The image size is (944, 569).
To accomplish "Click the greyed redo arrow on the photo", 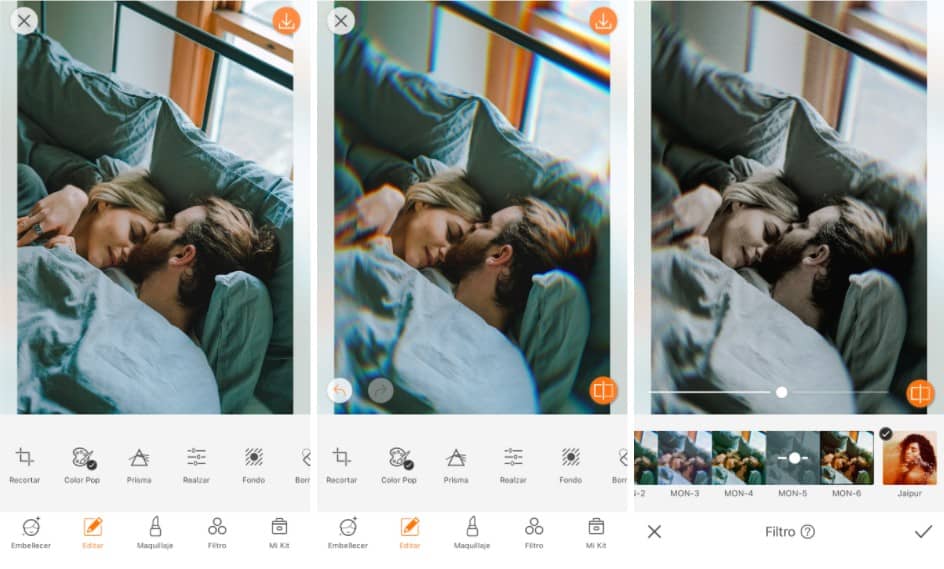I will coord(380,390).
